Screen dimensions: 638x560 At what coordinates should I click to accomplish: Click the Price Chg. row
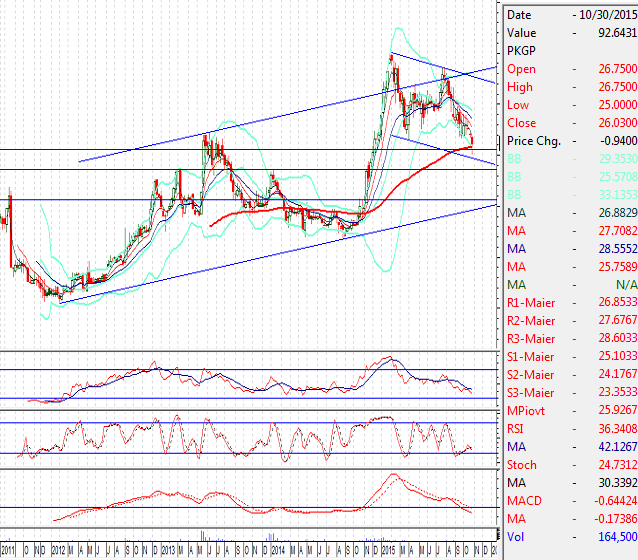(x=570, y=141)
